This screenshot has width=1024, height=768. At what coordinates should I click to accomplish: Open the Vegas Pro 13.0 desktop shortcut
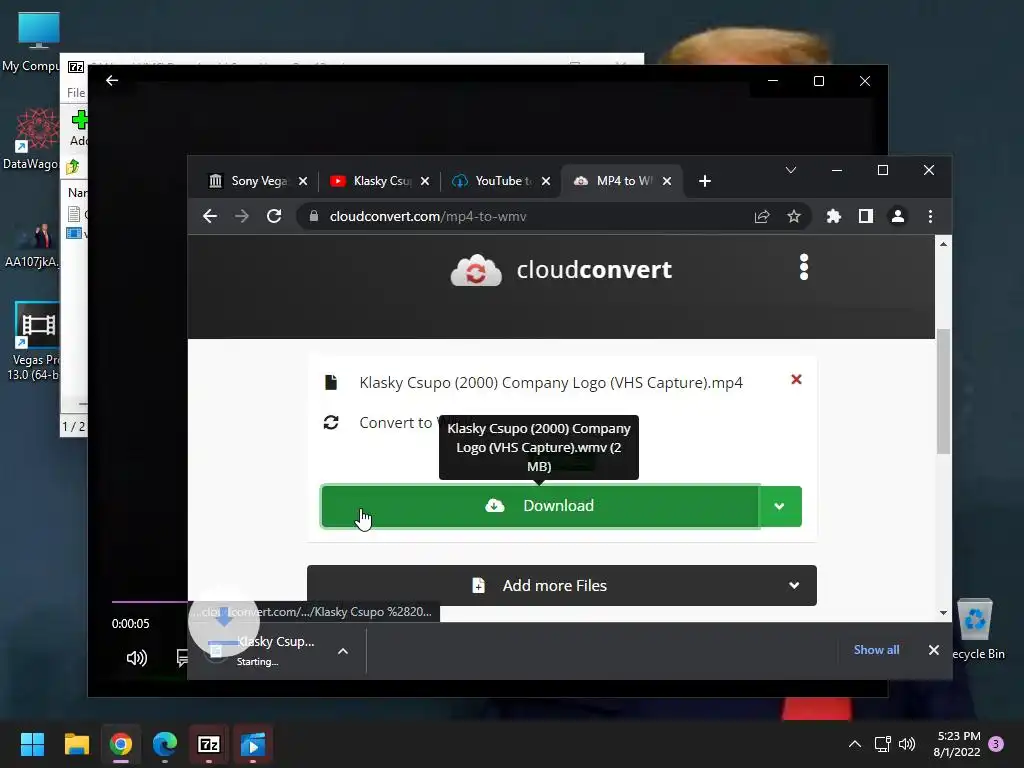tap(34, 341)
